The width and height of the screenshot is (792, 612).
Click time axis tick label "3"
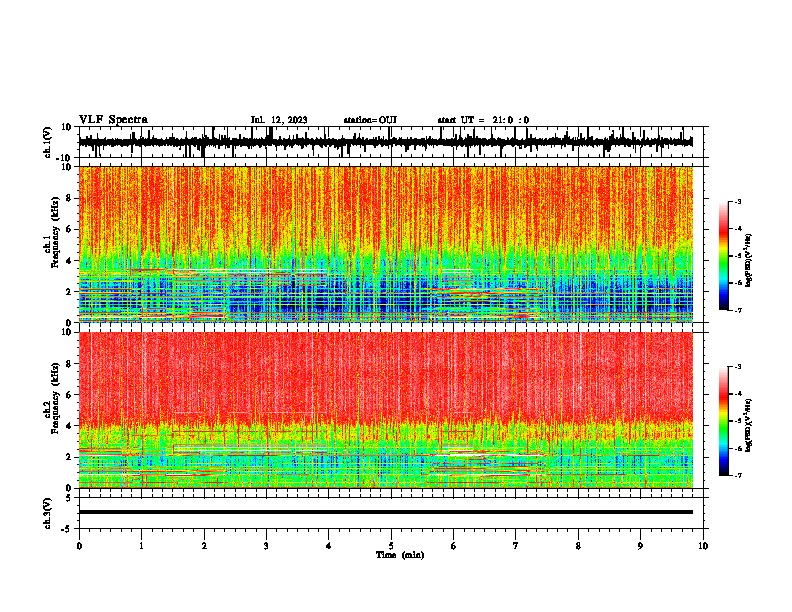click(266, 546)
